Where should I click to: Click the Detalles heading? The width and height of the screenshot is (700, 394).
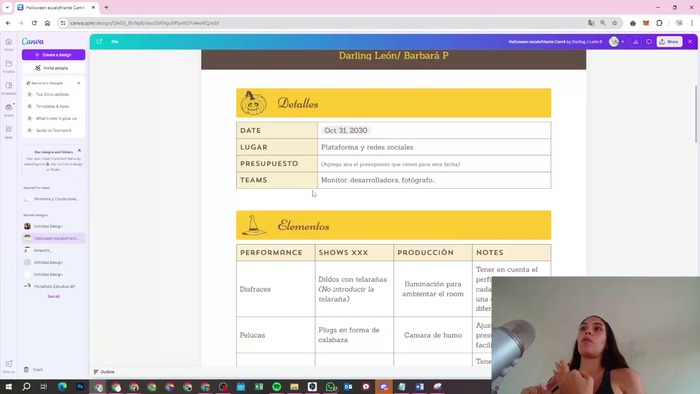298,104
